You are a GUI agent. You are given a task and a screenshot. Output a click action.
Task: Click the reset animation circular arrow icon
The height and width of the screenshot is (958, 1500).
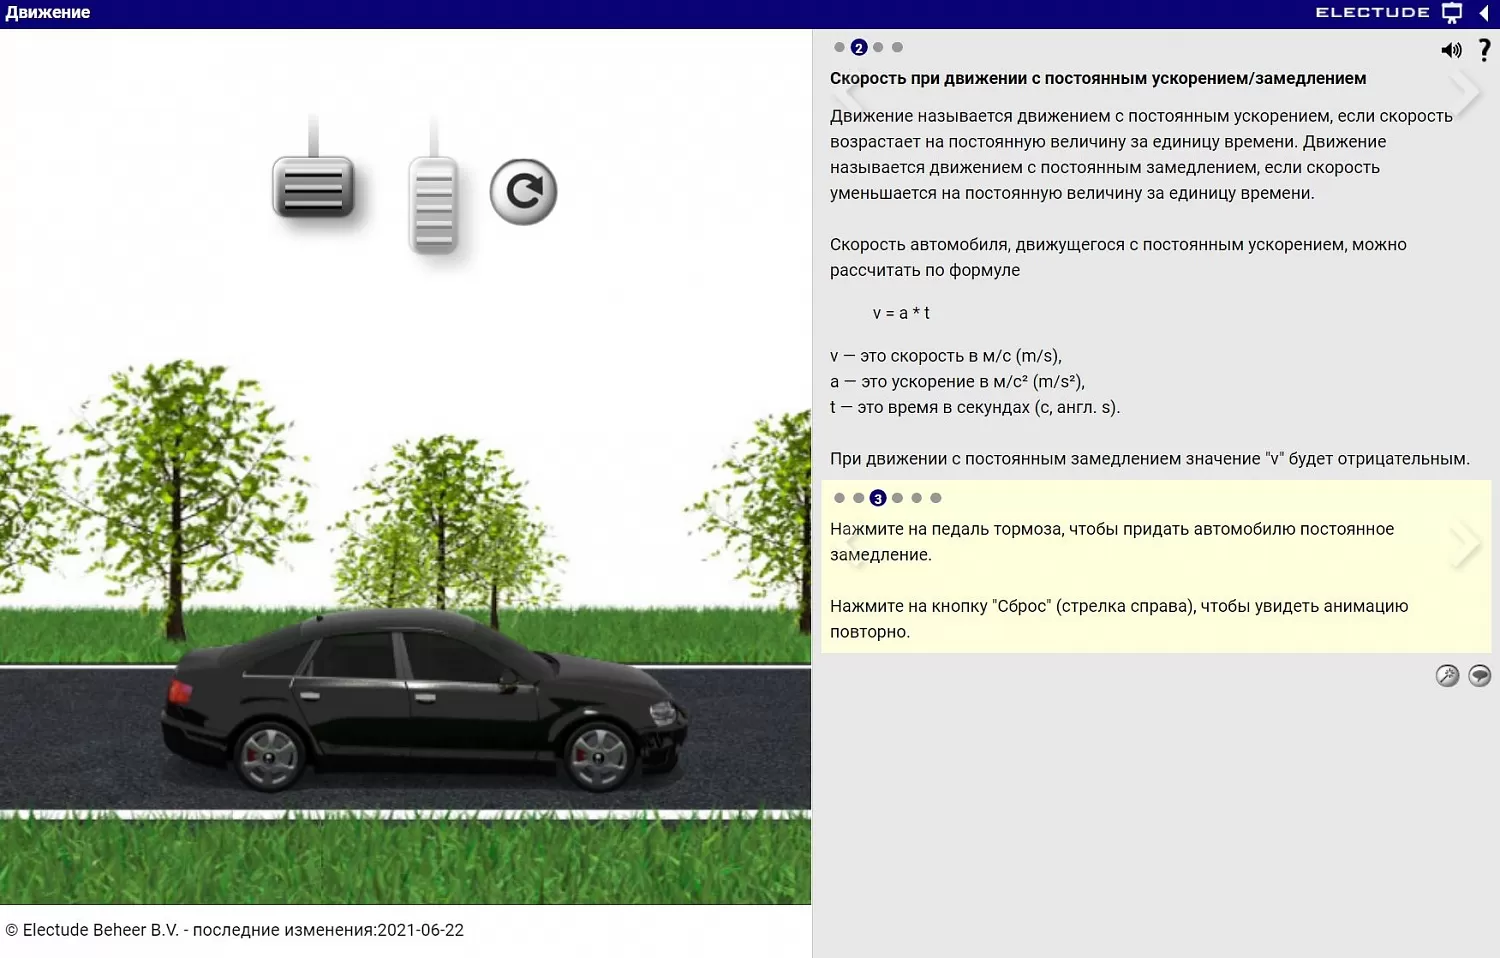522,191
